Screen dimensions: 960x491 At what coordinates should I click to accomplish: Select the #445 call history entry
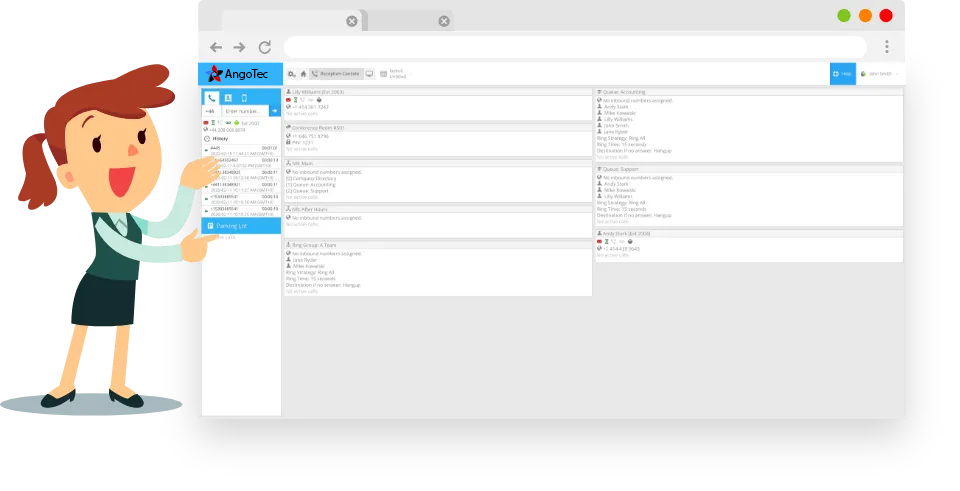pos(242,151)
